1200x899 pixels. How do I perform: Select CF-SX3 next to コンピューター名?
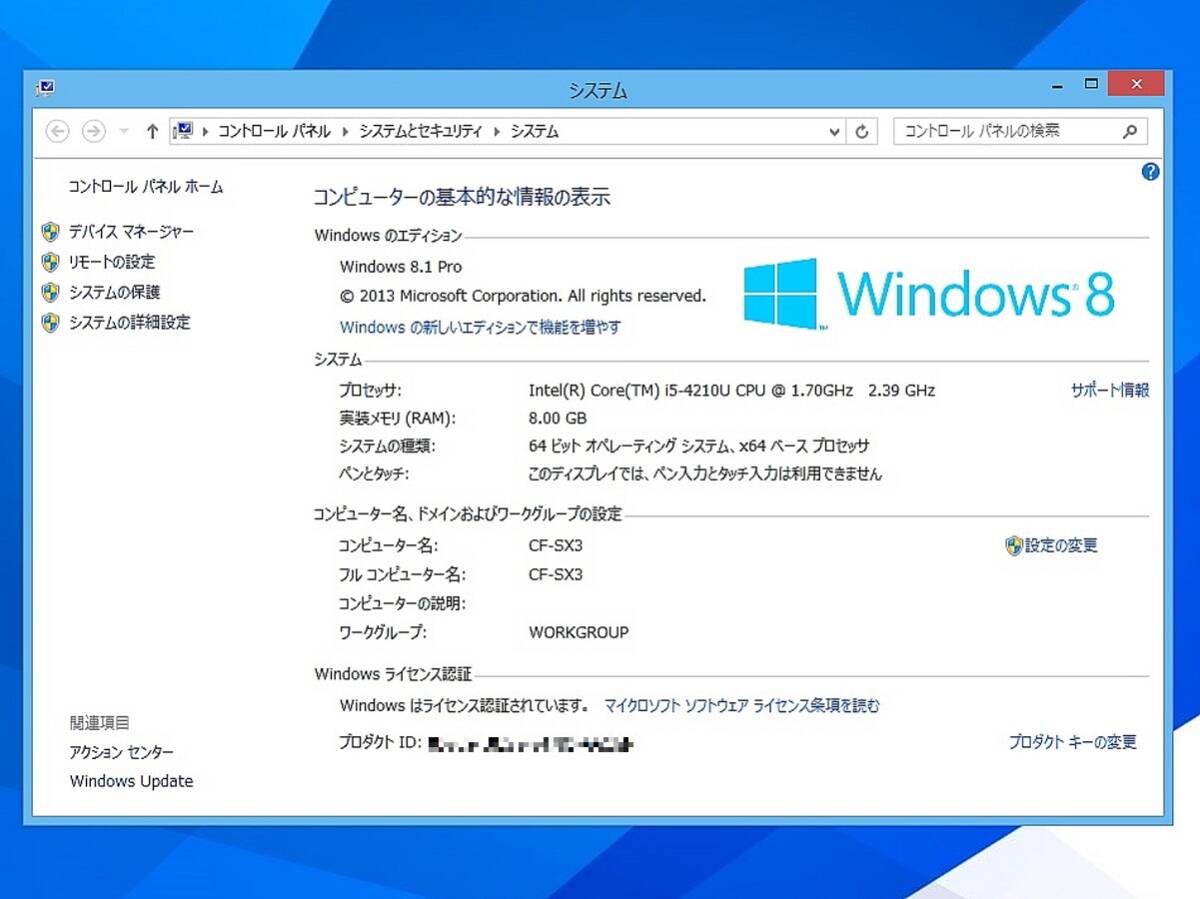click(x=555, y=546)
